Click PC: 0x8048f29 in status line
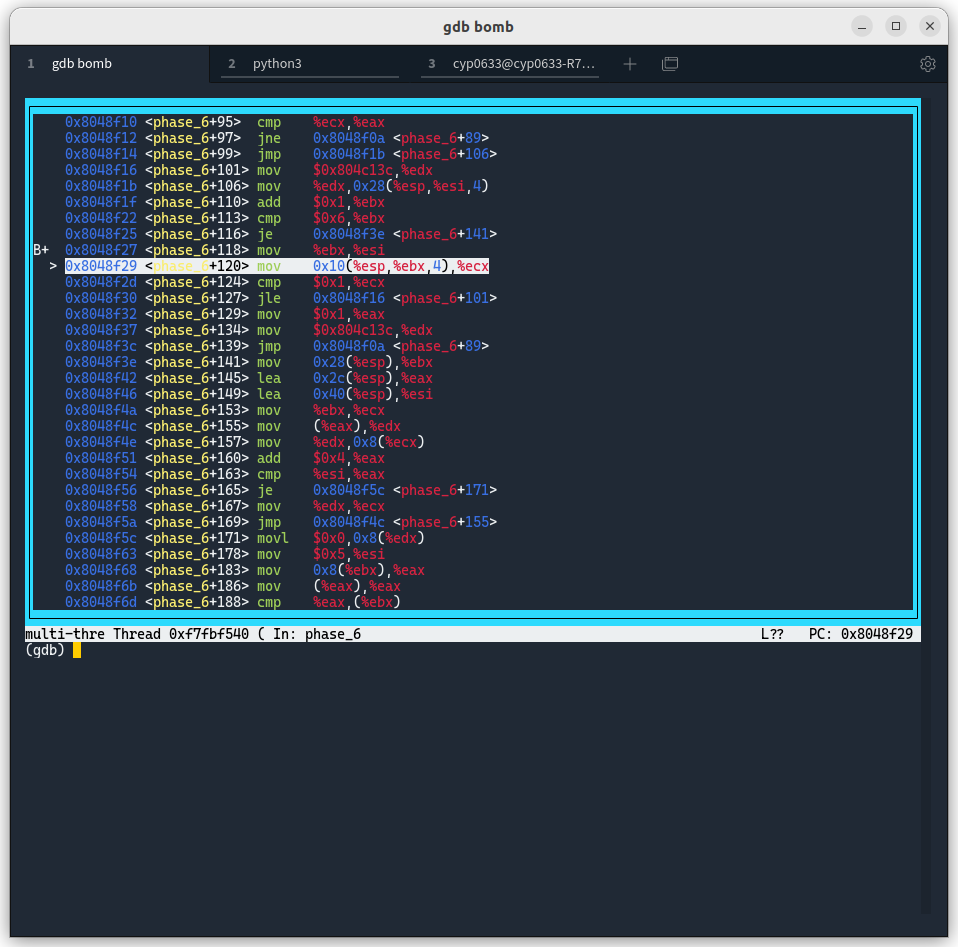Image resolution: width=958 pixels, height=947 pixels. coord(860,634)
